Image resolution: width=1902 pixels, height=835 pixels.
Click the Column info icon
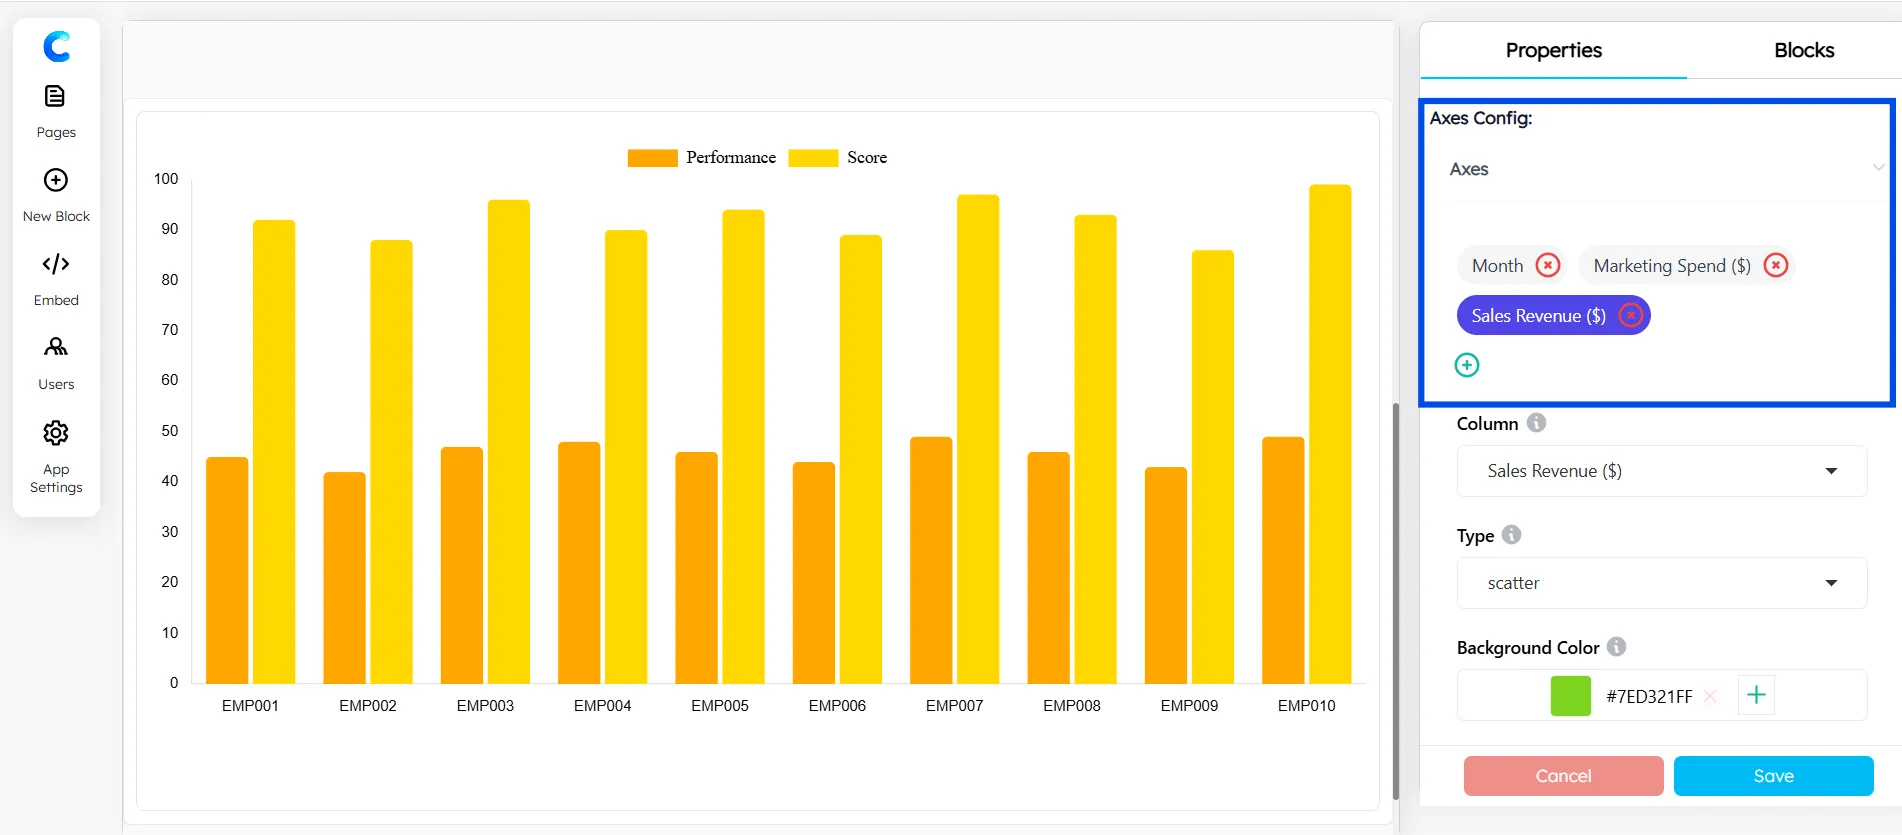point(1537,423)
